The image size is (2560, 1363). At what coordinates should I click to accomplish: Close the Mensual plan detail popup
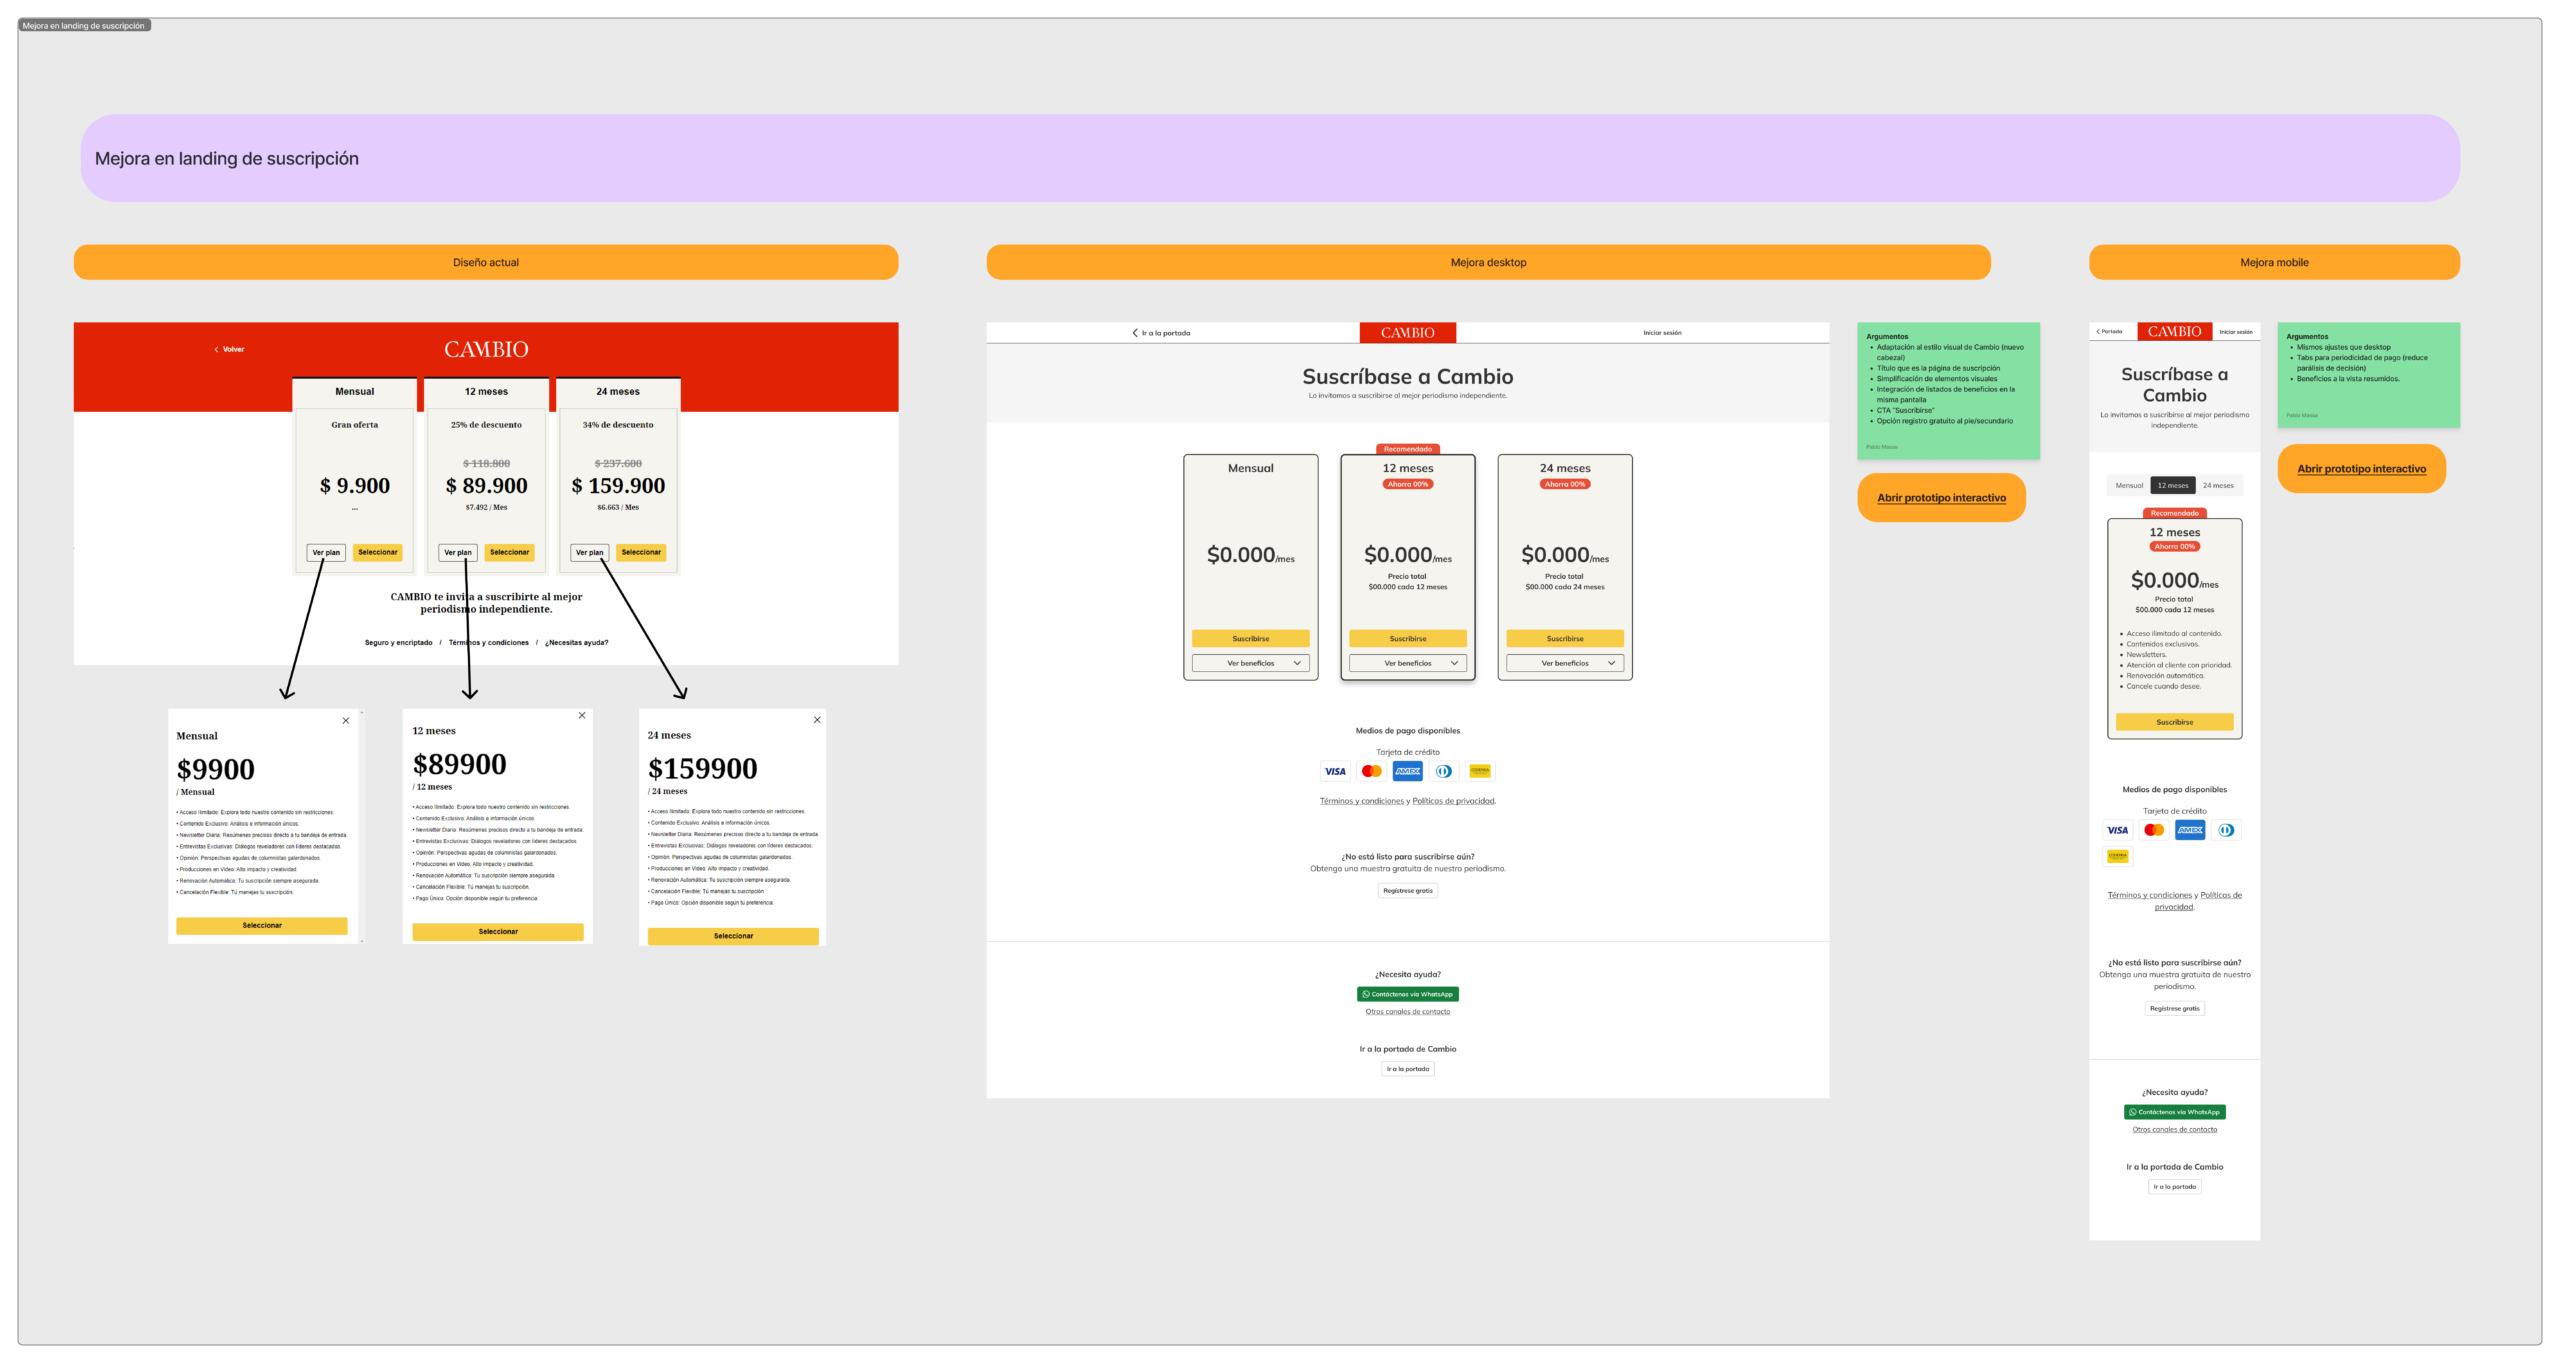coord(346,720)
